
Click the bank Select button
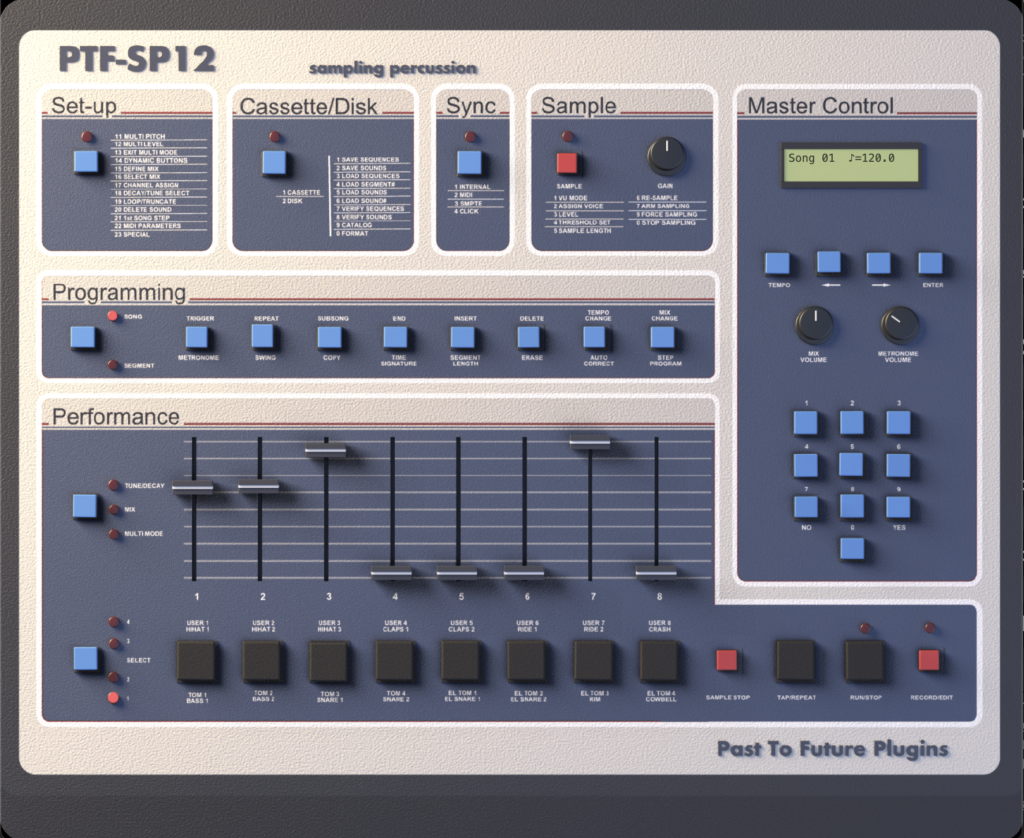pyautogui.click(x=86, y=658)
